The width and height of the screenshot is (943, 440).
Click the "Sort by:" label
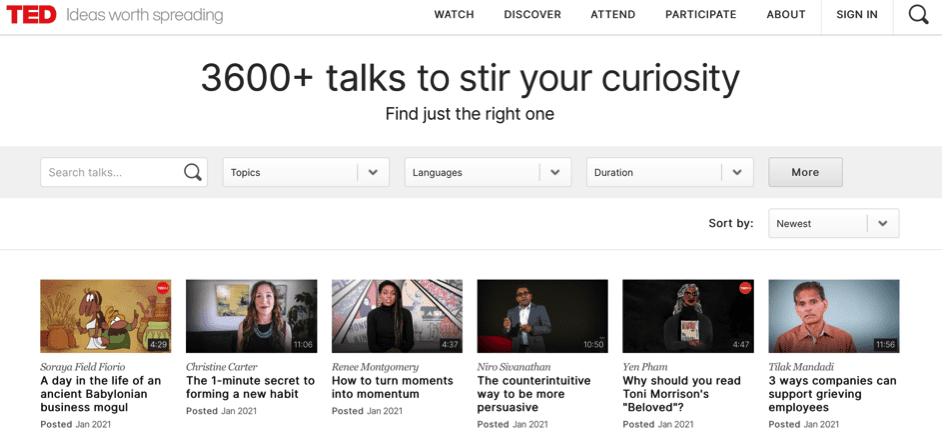[x=731, y=224]
